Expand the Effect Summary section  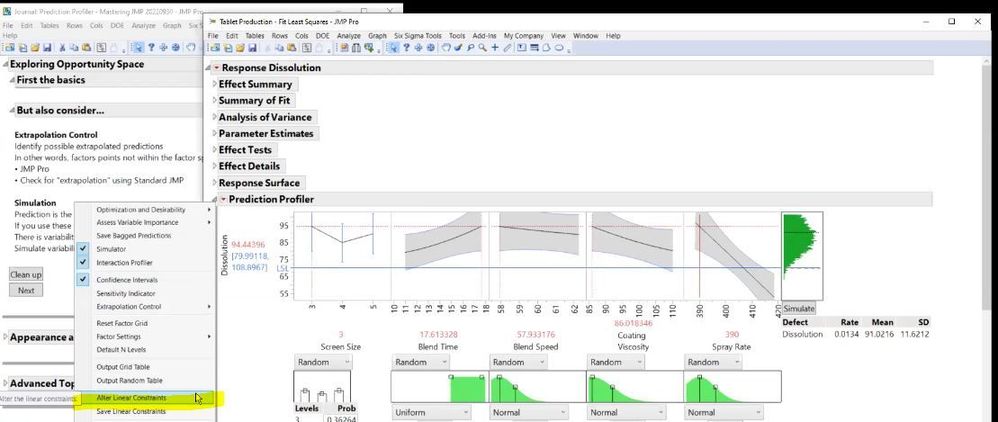coord(214,84)
